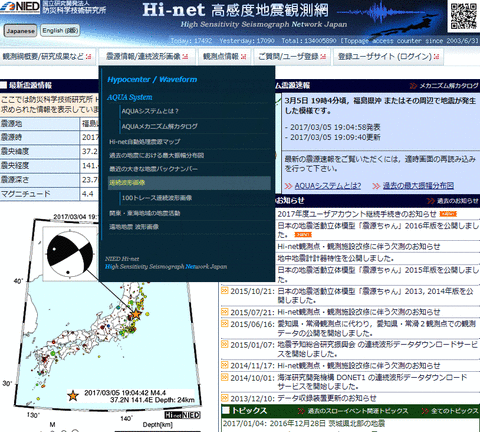Expand the ご質問/ユーザ登録 menu
This screenshot has width=480, height=432.
[292, 56]
